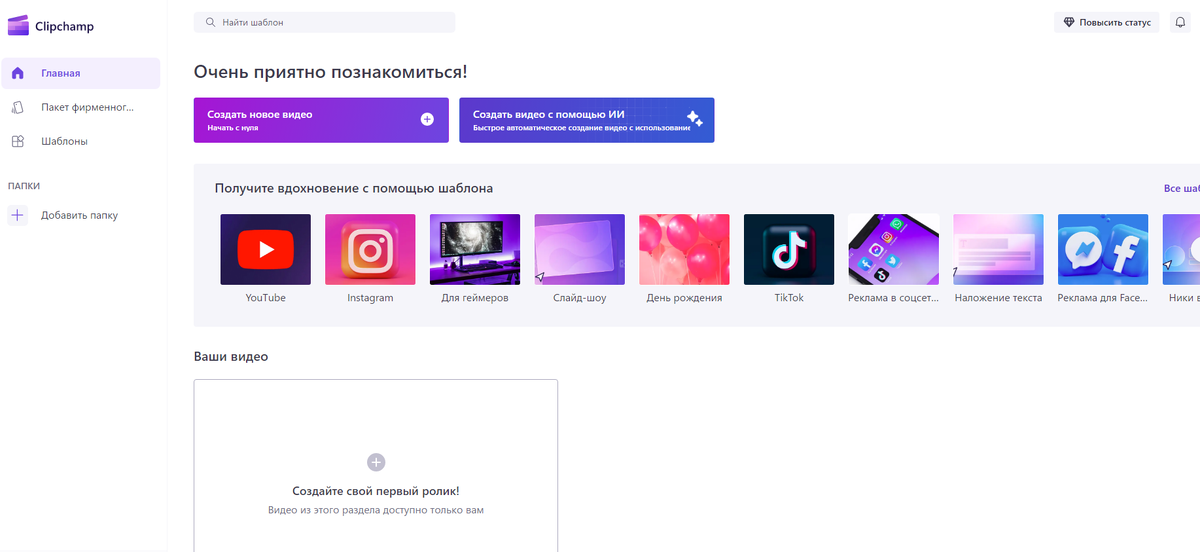Viewport: 1200px width, 552px height.
Task: Select the YouTube template thumbnail
Action: click(266, 250)
